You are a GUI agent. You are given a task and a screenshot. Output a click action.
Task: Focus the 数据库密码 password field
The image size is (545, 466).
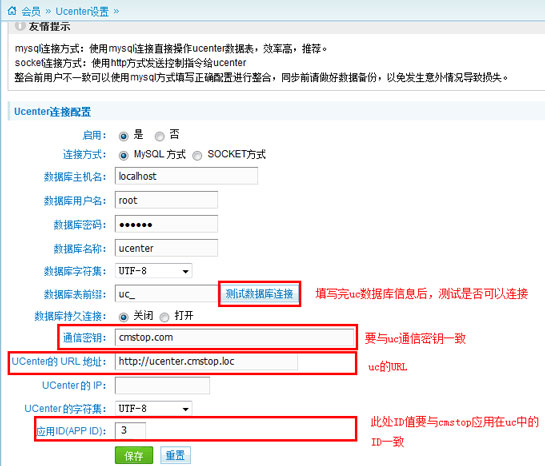click(x=166, y=224)
